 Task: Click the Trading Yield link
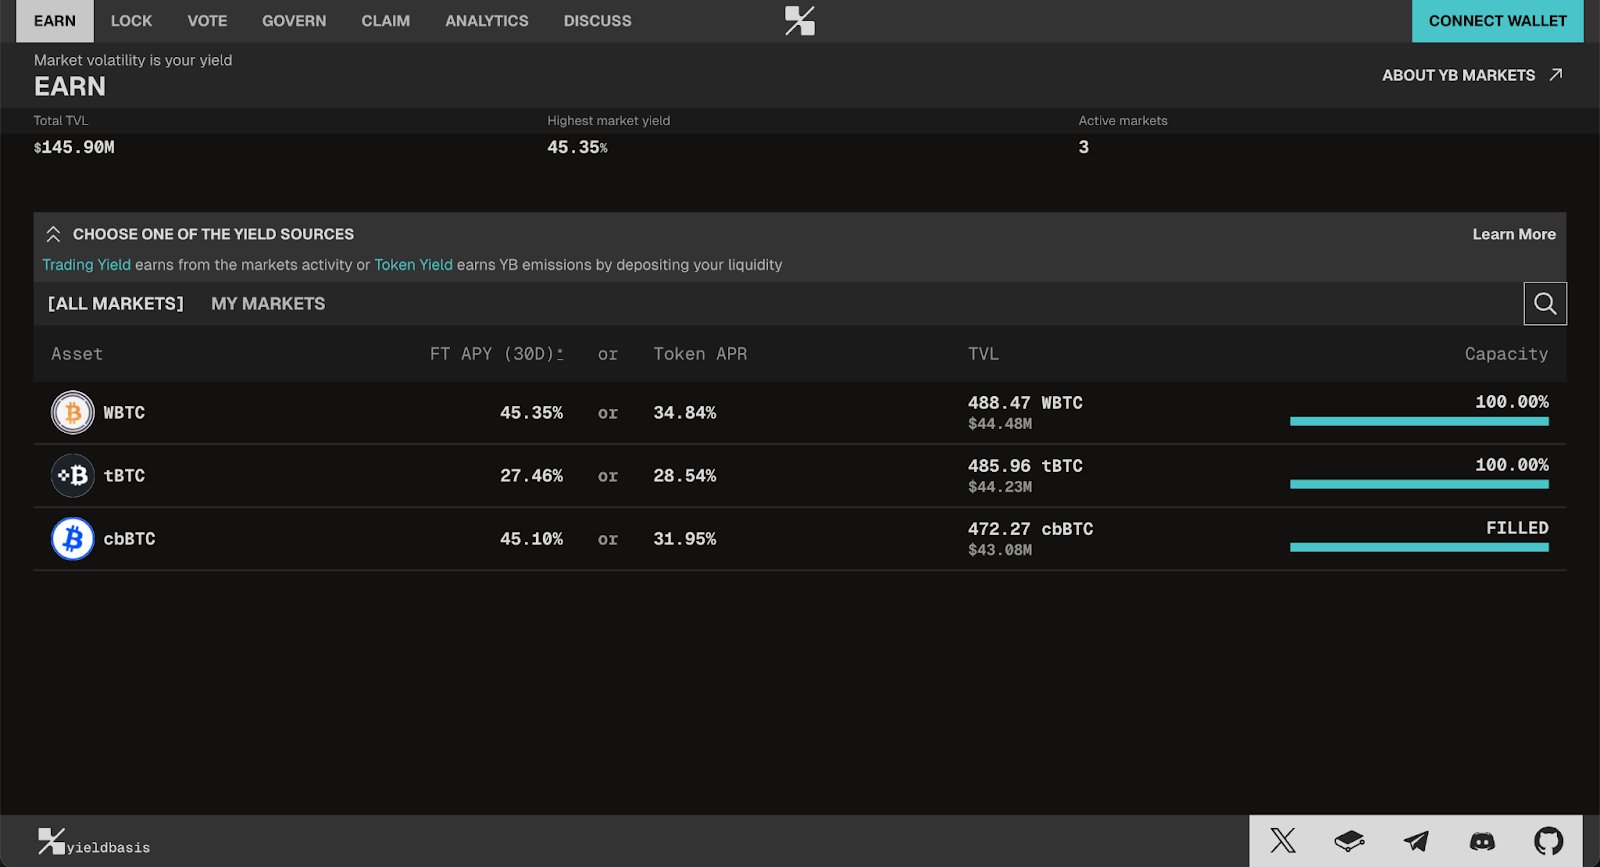(86, 265)
